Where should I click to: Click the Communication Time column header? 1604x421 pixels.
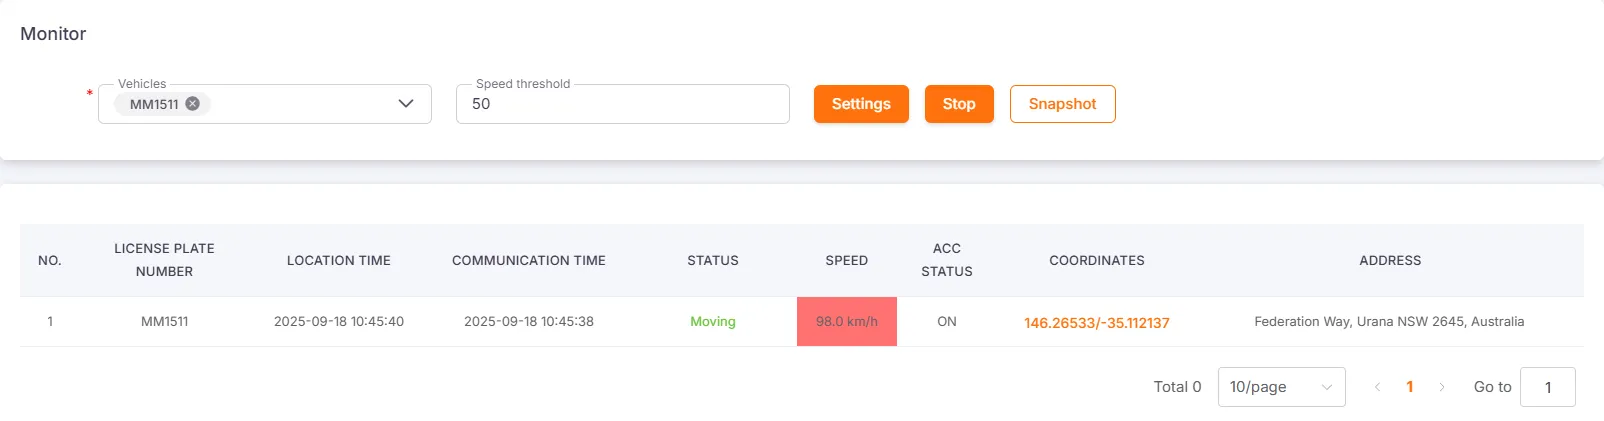pyautogui.click(x=529, y=260)
